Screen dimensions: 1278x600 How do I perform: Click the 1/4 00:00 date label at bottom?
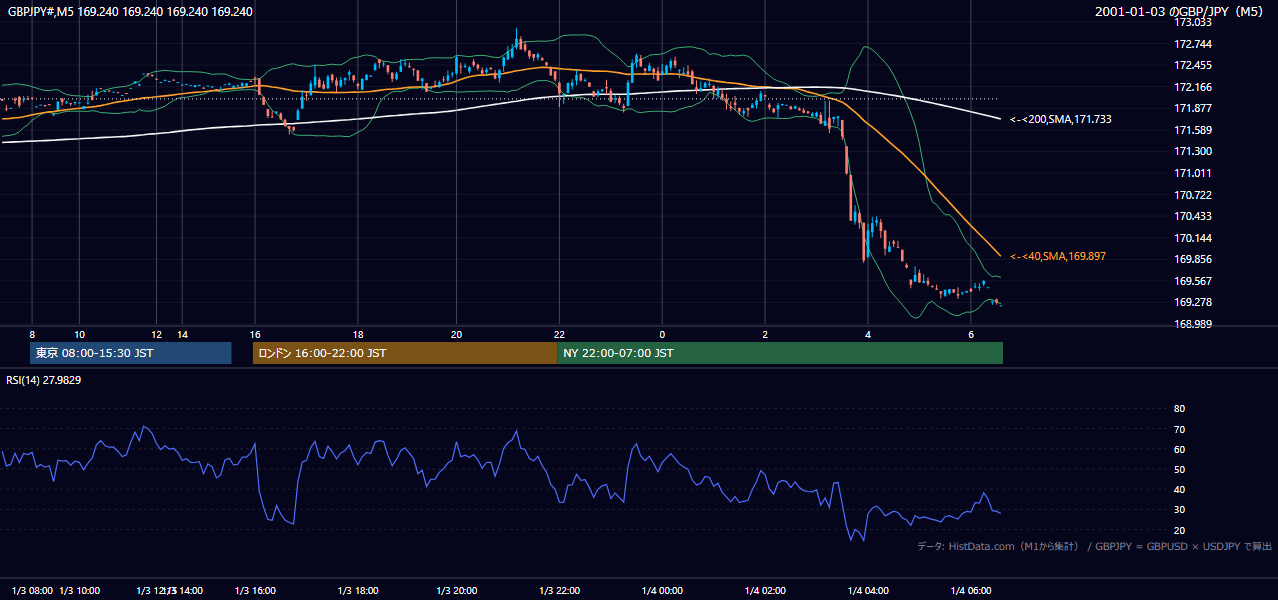[x=661, y=591]
